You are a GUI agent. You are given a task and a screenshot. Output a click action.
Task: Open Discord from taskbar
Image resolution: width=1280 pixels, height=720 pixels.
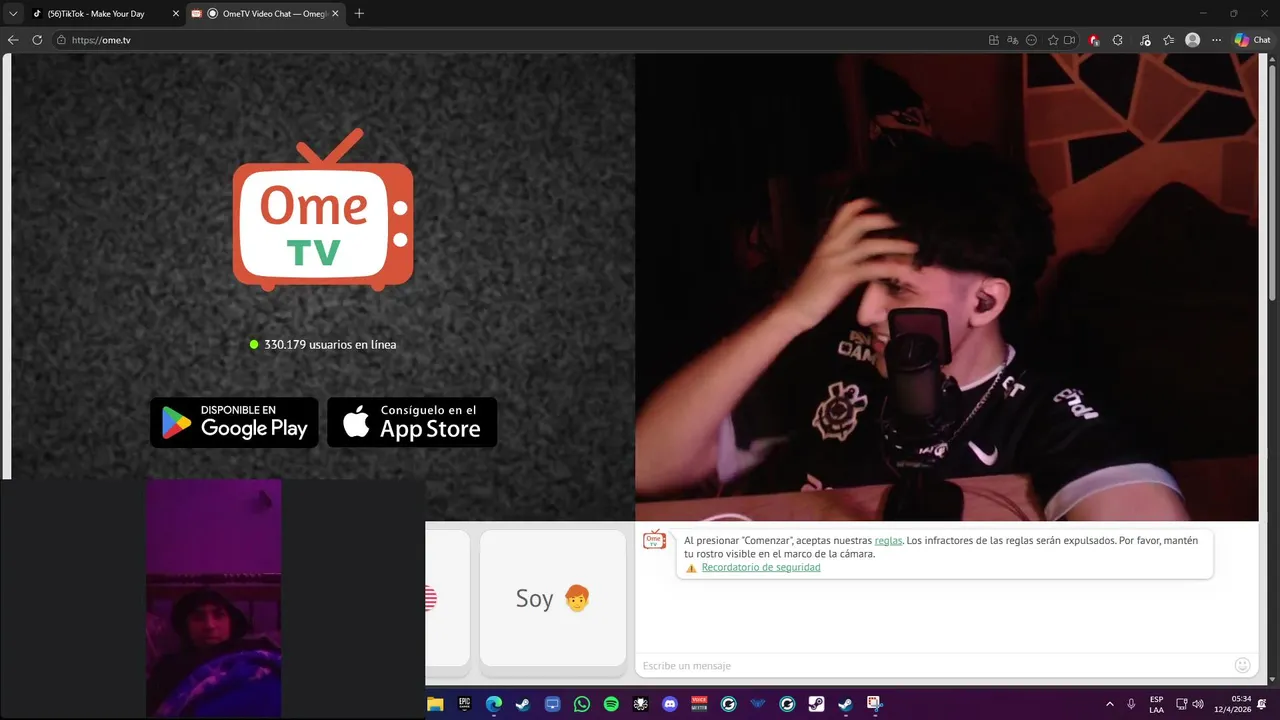click(670, 704)
